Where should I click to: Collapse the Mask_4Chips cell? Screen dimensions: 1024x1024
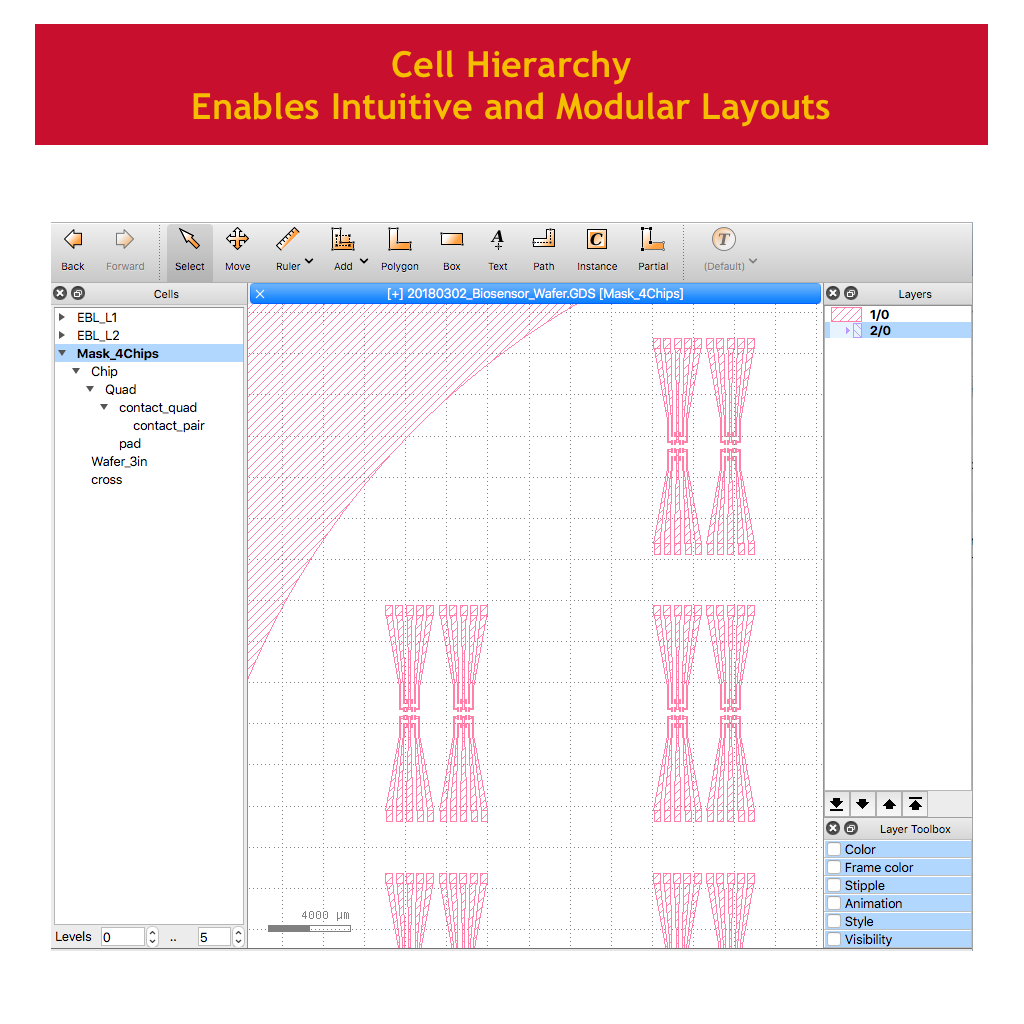pos(62,353)
